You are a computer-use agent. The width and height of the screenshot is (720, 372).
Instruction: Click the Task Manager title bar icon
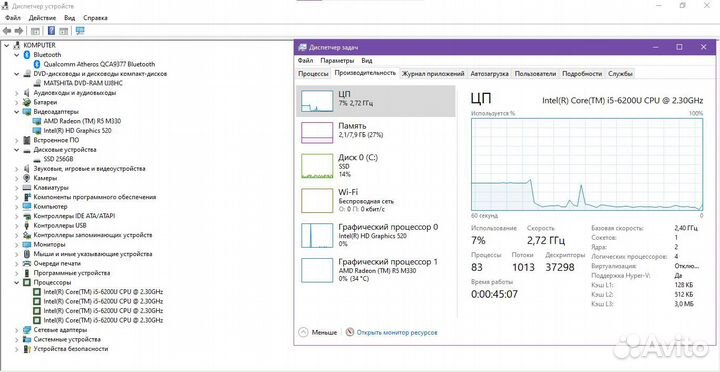pos(302,47)
